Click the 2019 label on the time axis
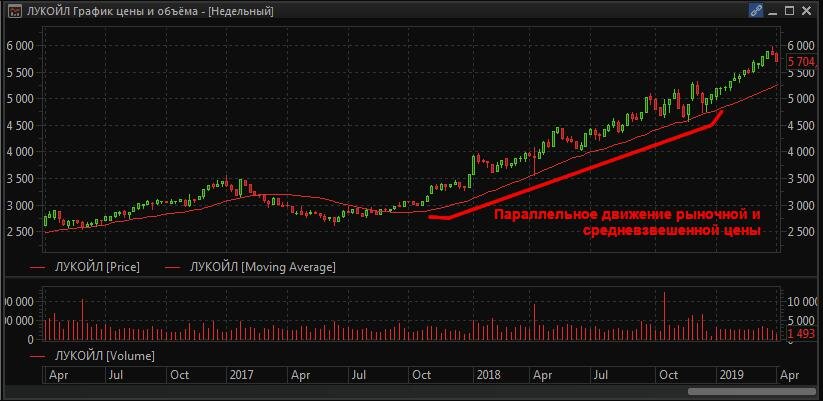This screenshot has width=823, height=401. (x=731, y=375)
